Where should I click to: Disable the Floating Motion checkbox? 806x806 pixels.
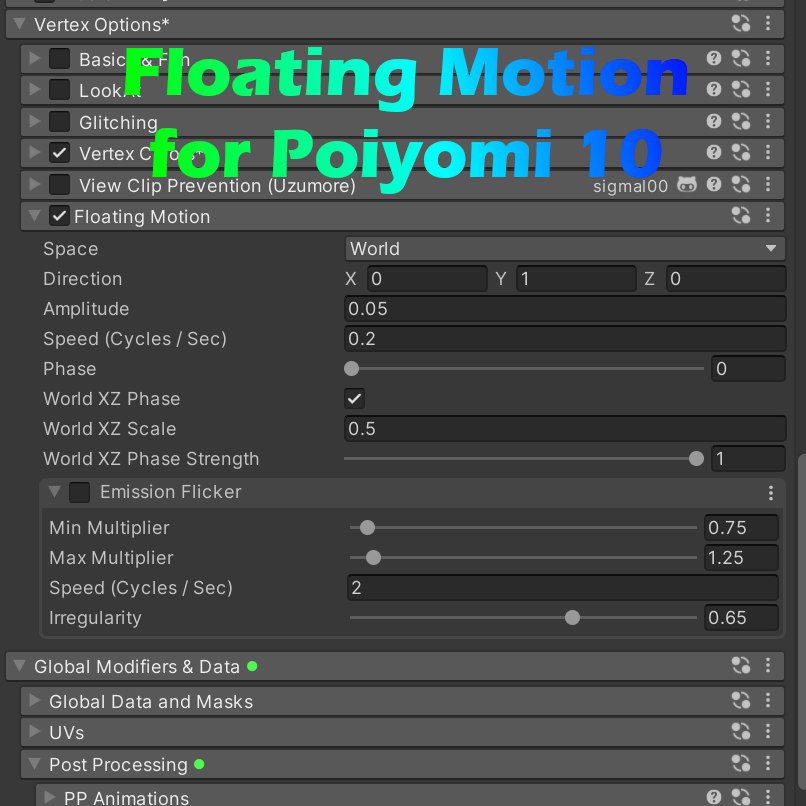(x=60, y=216)
